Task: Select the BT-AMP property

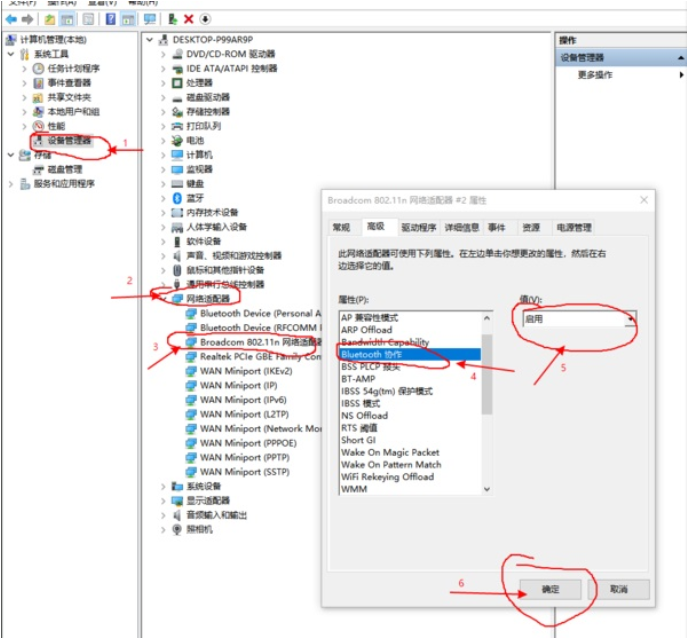Action: click(x=358, y=379)
